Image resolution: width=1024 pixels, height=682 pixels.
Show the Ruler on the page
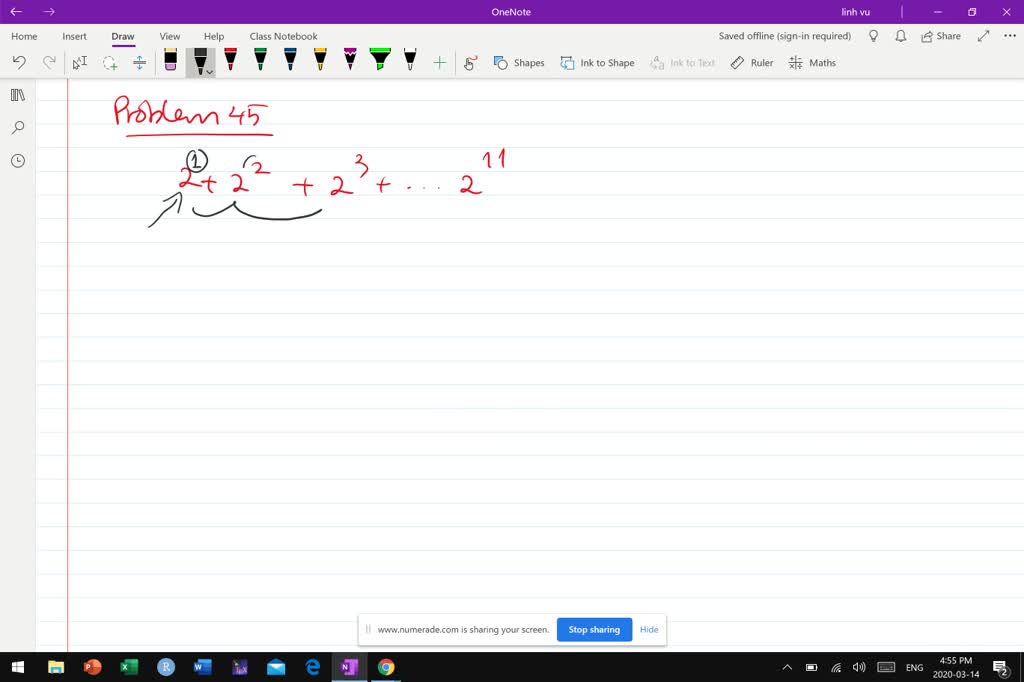point(751,62)
